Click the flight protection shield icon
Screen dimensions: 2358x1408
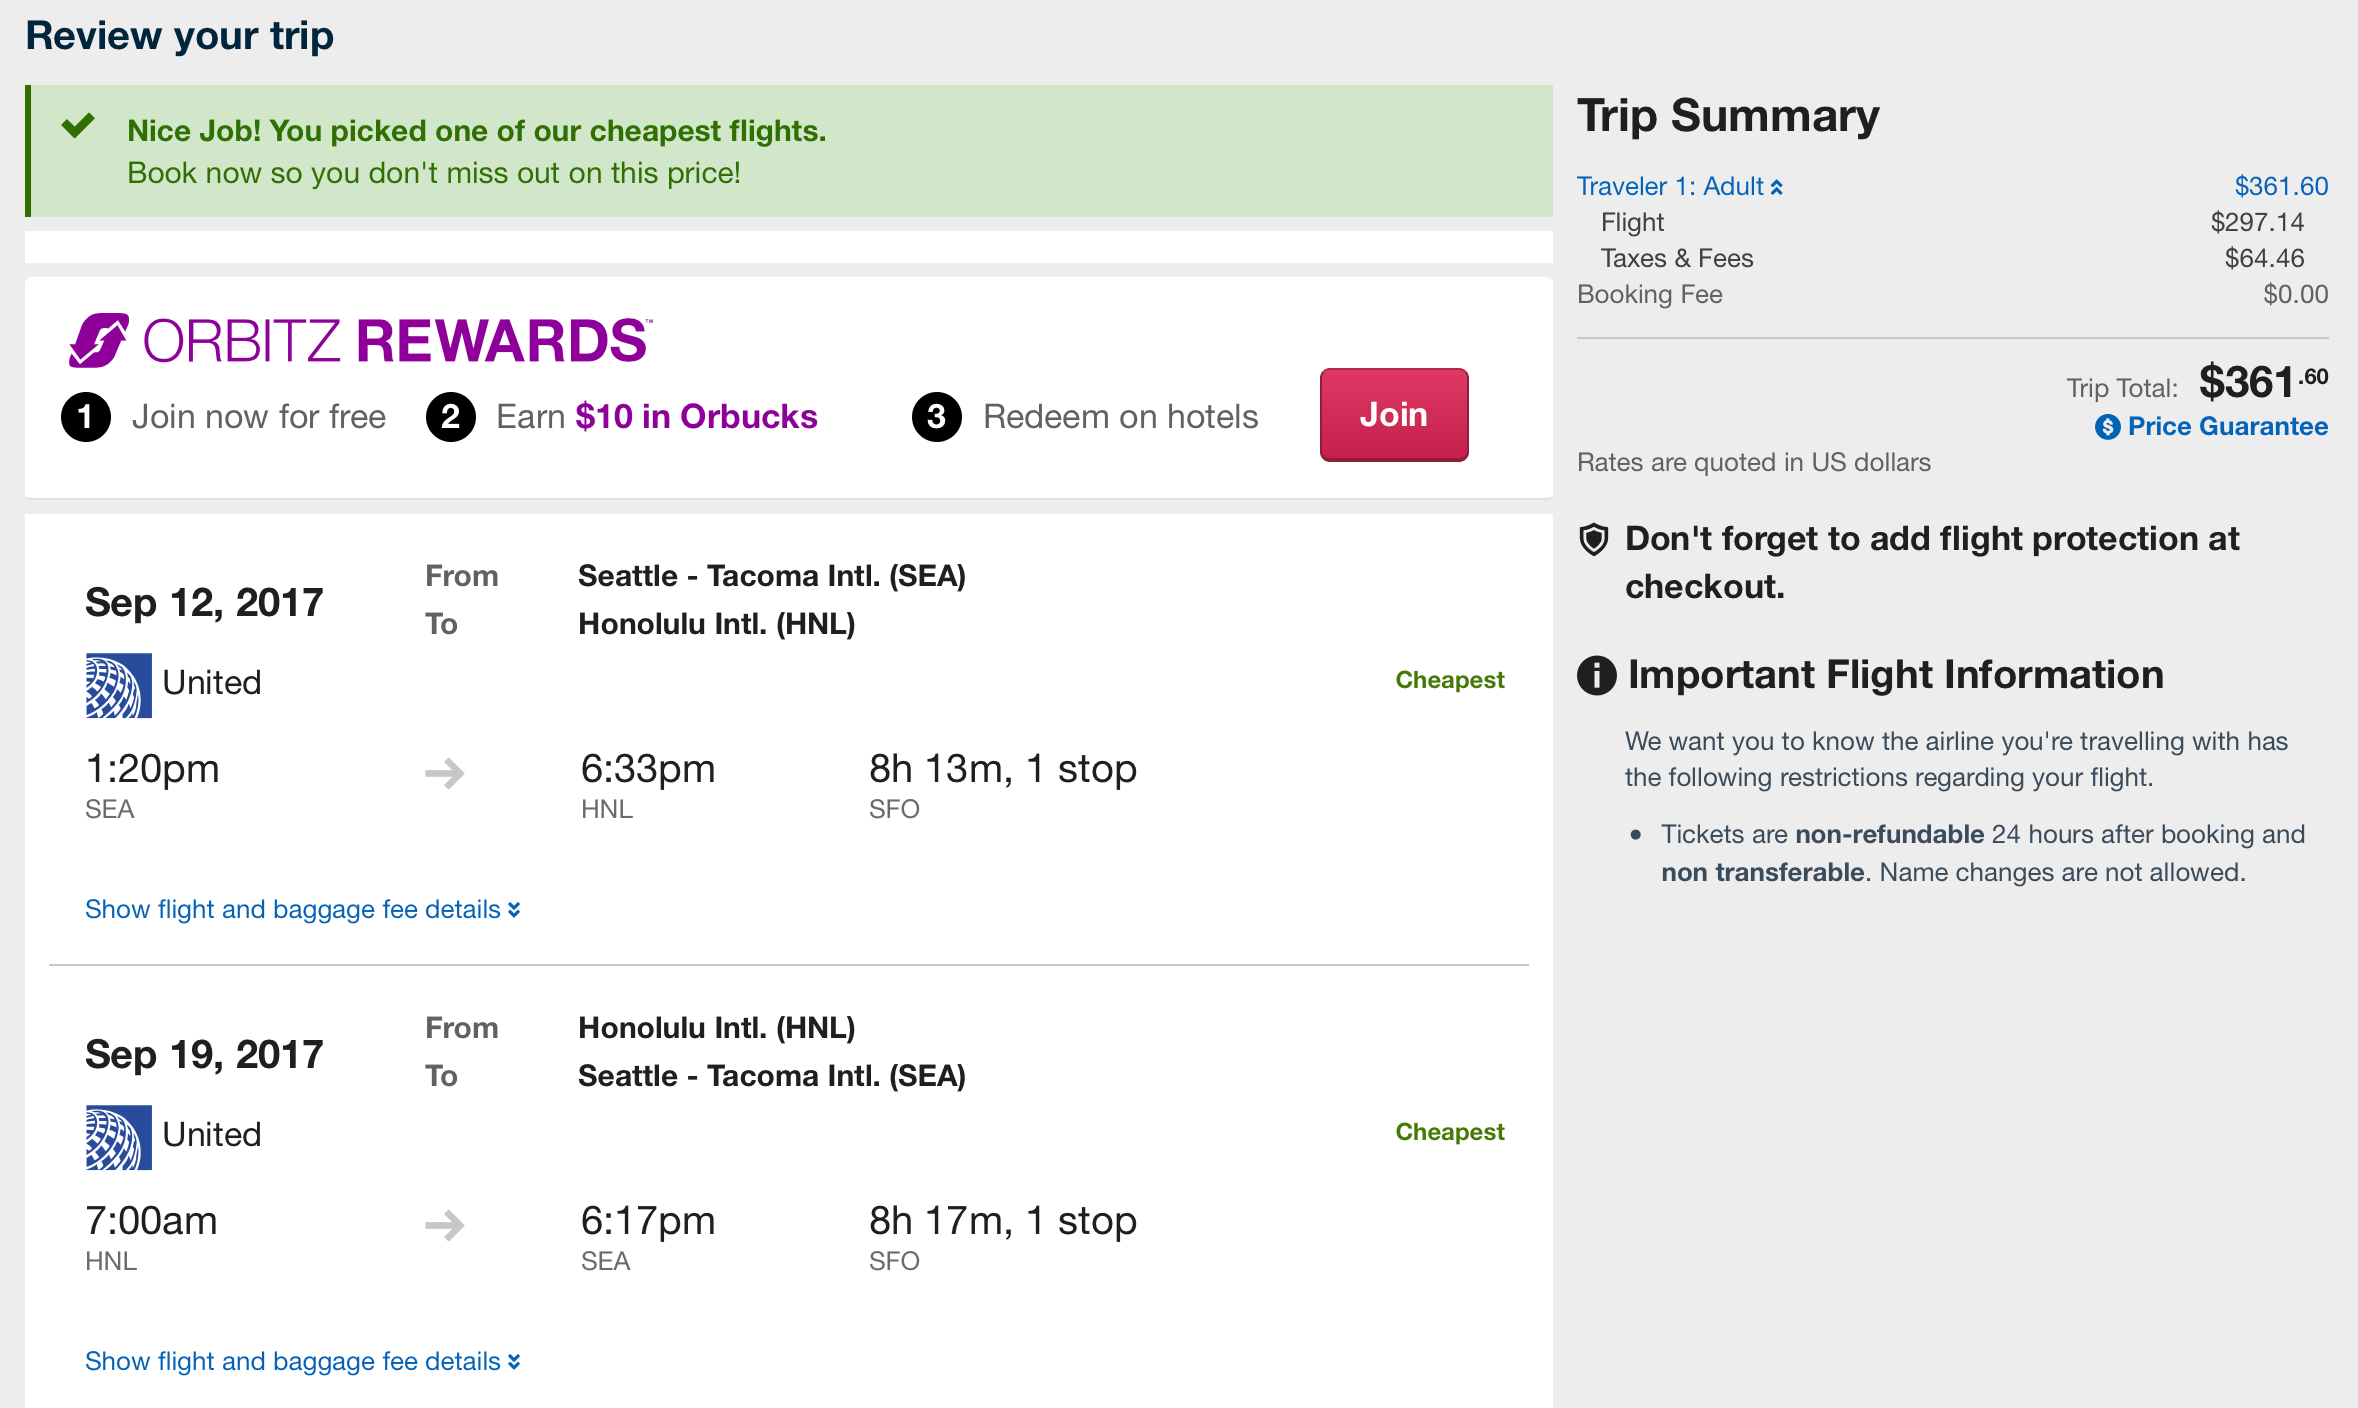pyautogui.click(x=1593, y=540)
